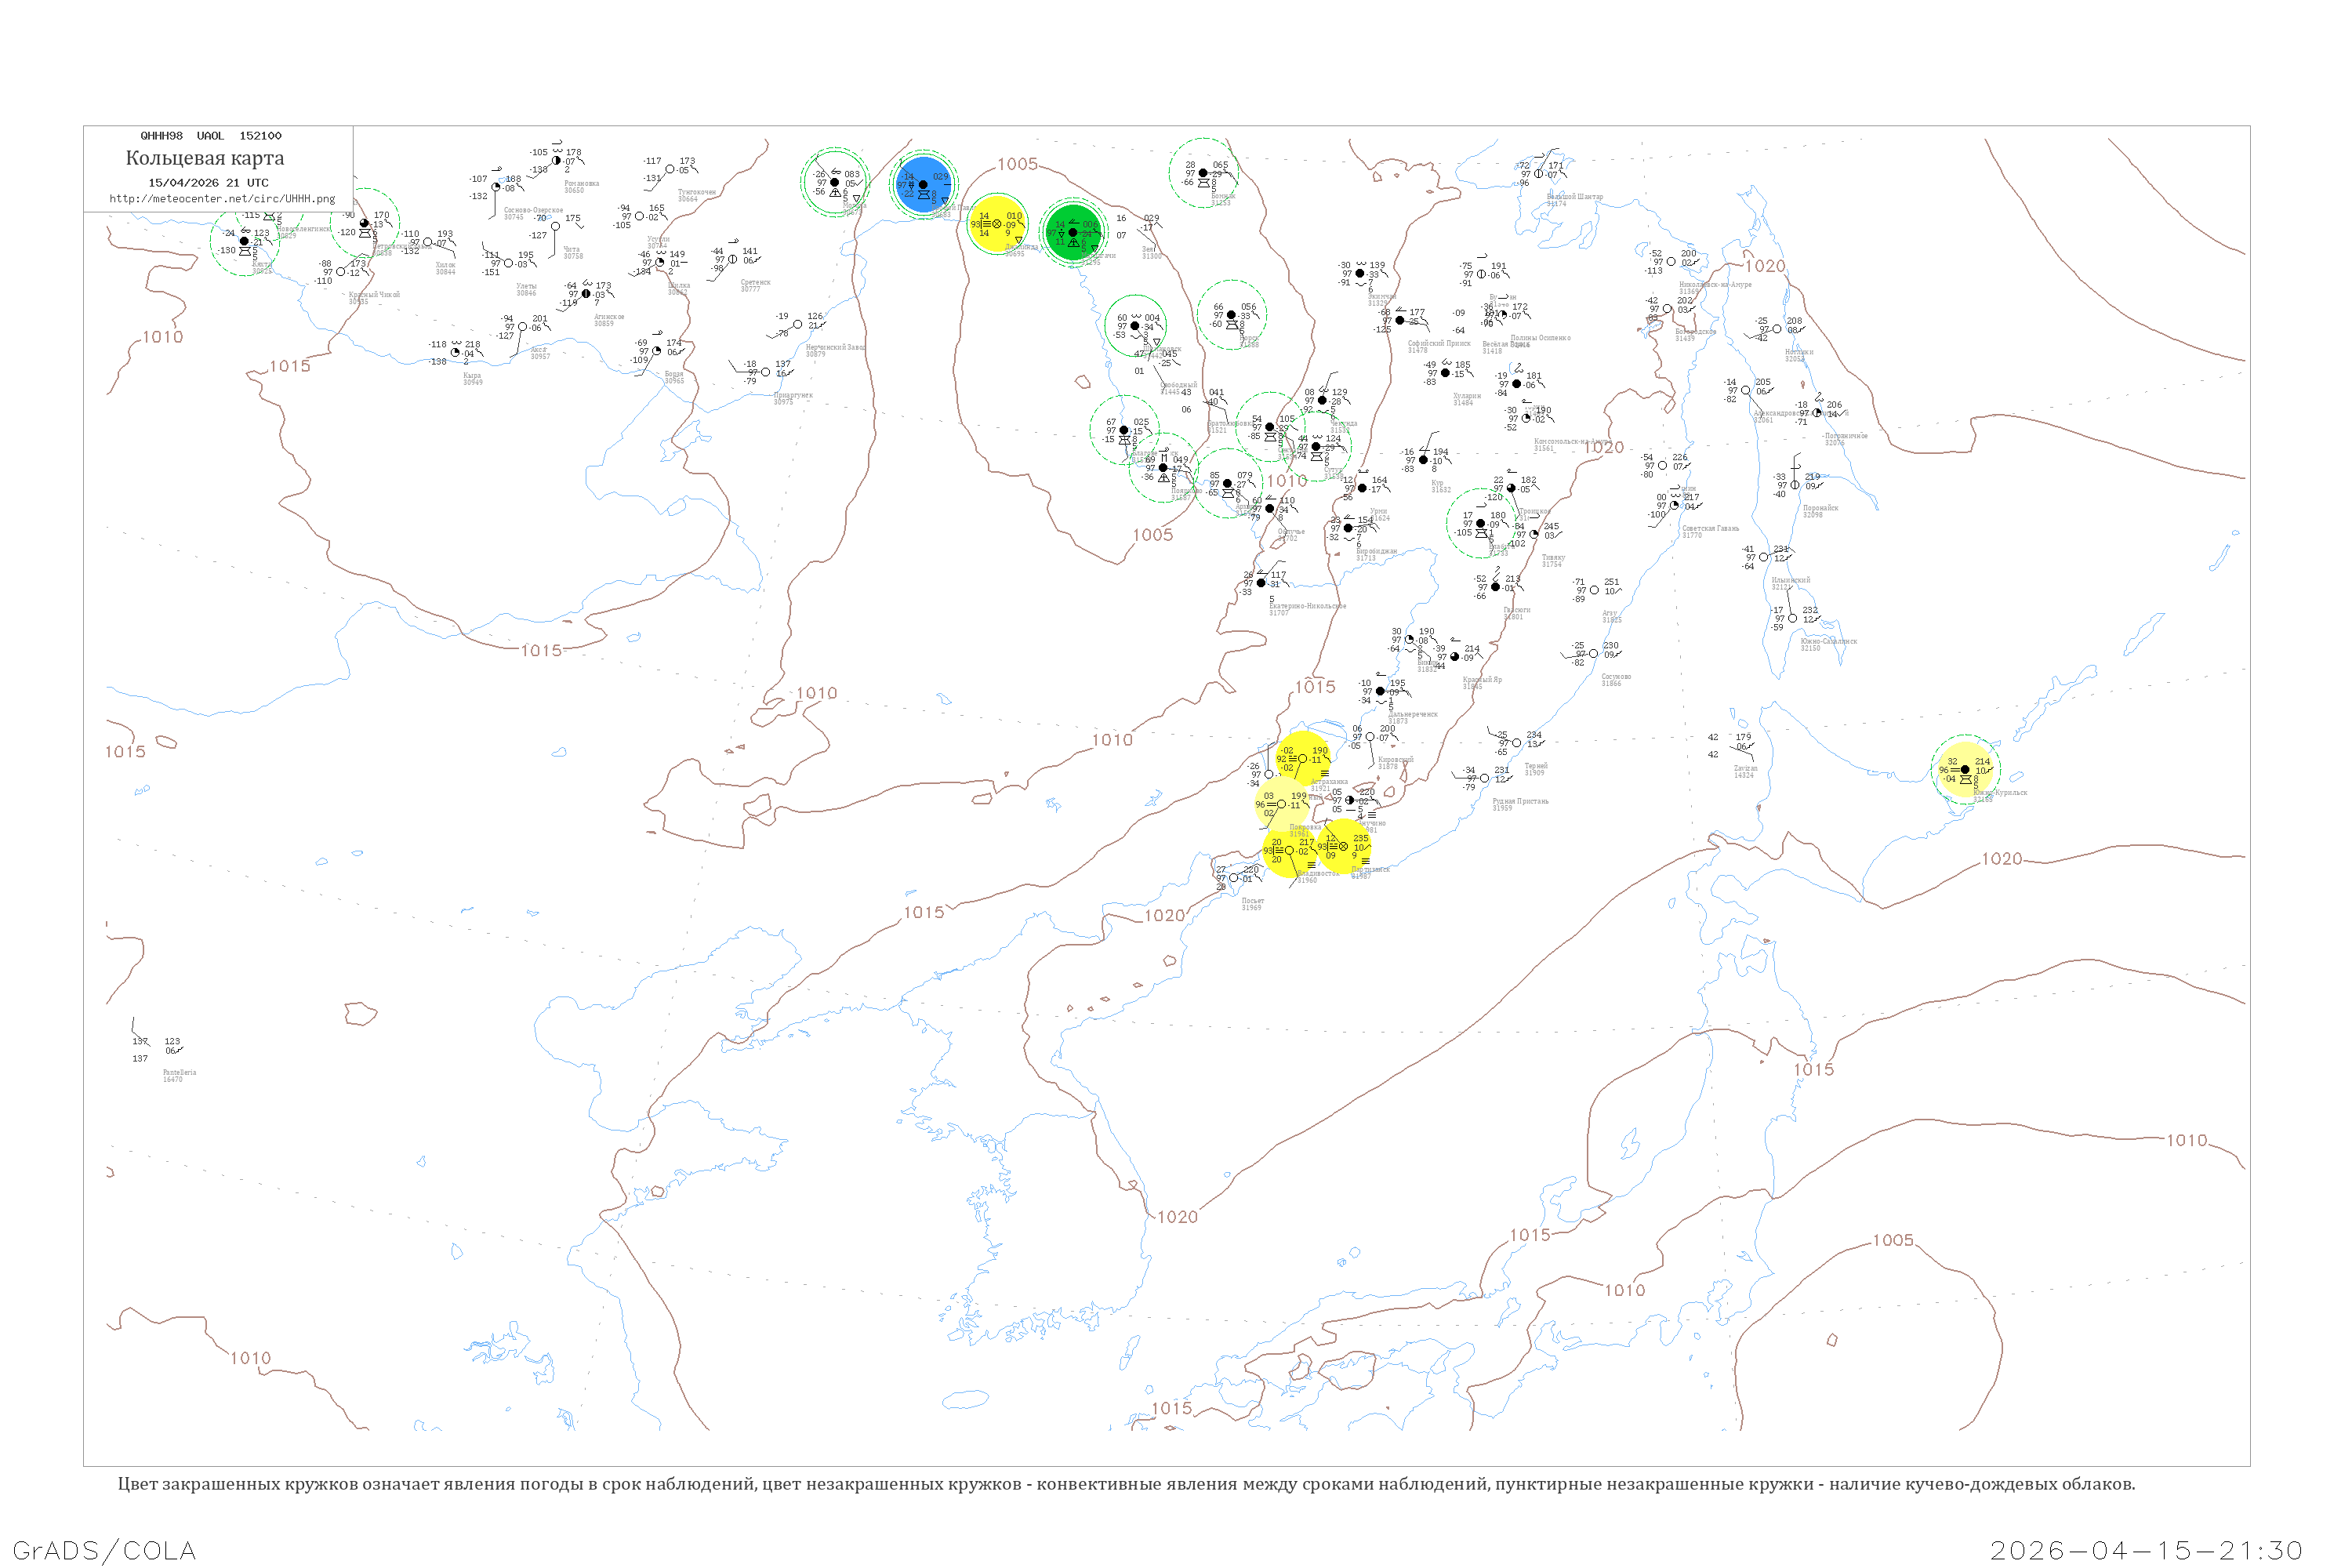Click the pale yellow Покровка station circle
This screenshot has height=1568, width=2352.
pyautogui.click(x=1281, y=804)
